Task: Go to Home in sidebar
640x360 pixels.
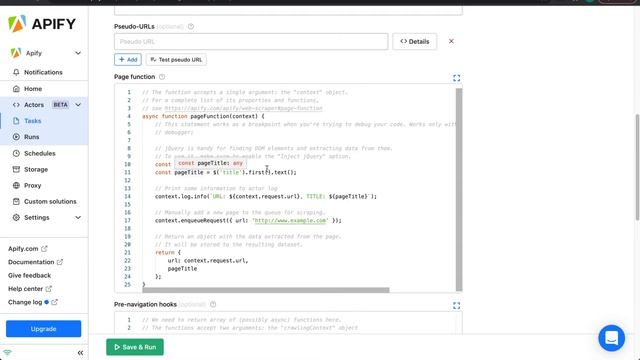Action: tap(33, 89)
